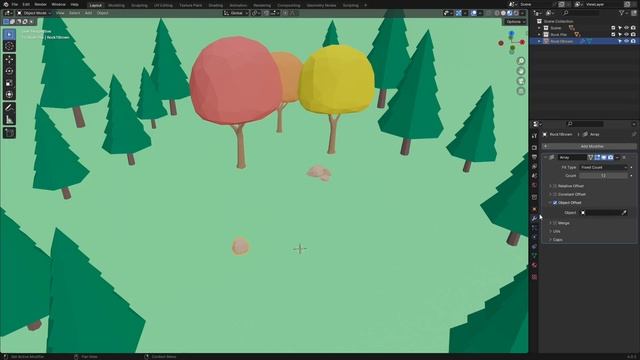Uncheck the Object Offset checkbox
The width and height of the screenshot is (640, 360).
(555, 203)
